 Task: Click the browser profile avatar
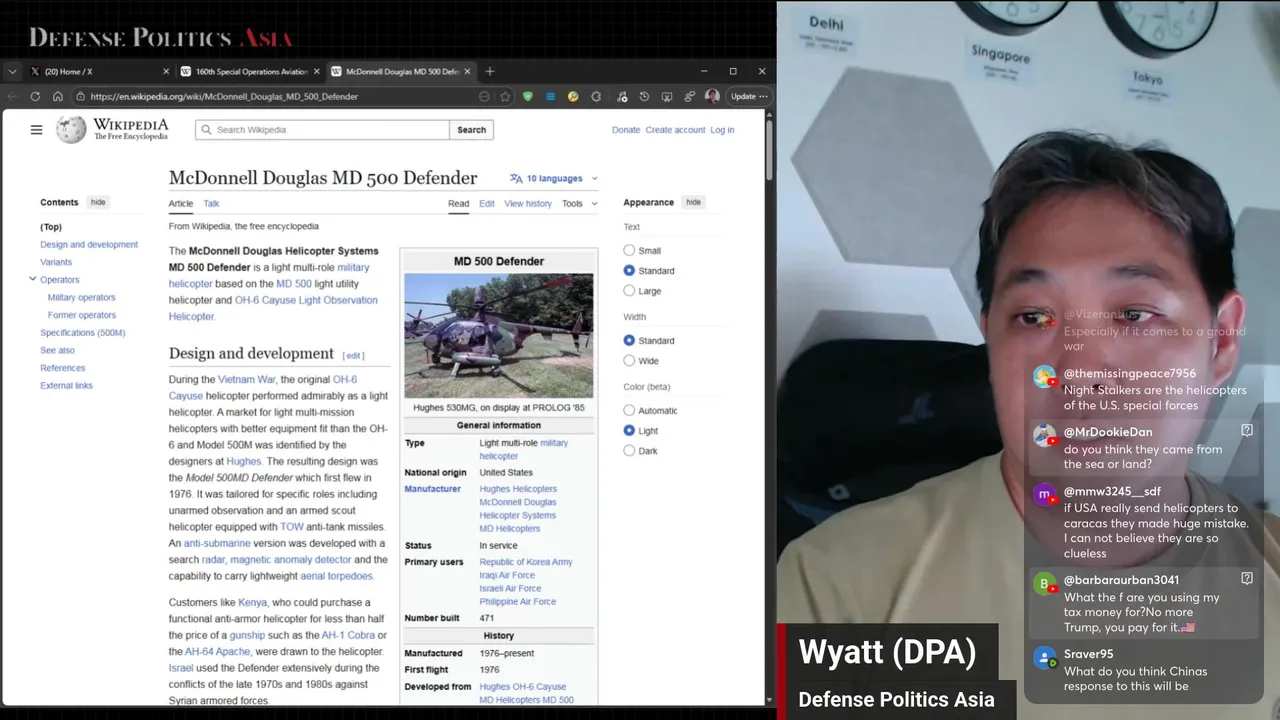coord(712,97)
